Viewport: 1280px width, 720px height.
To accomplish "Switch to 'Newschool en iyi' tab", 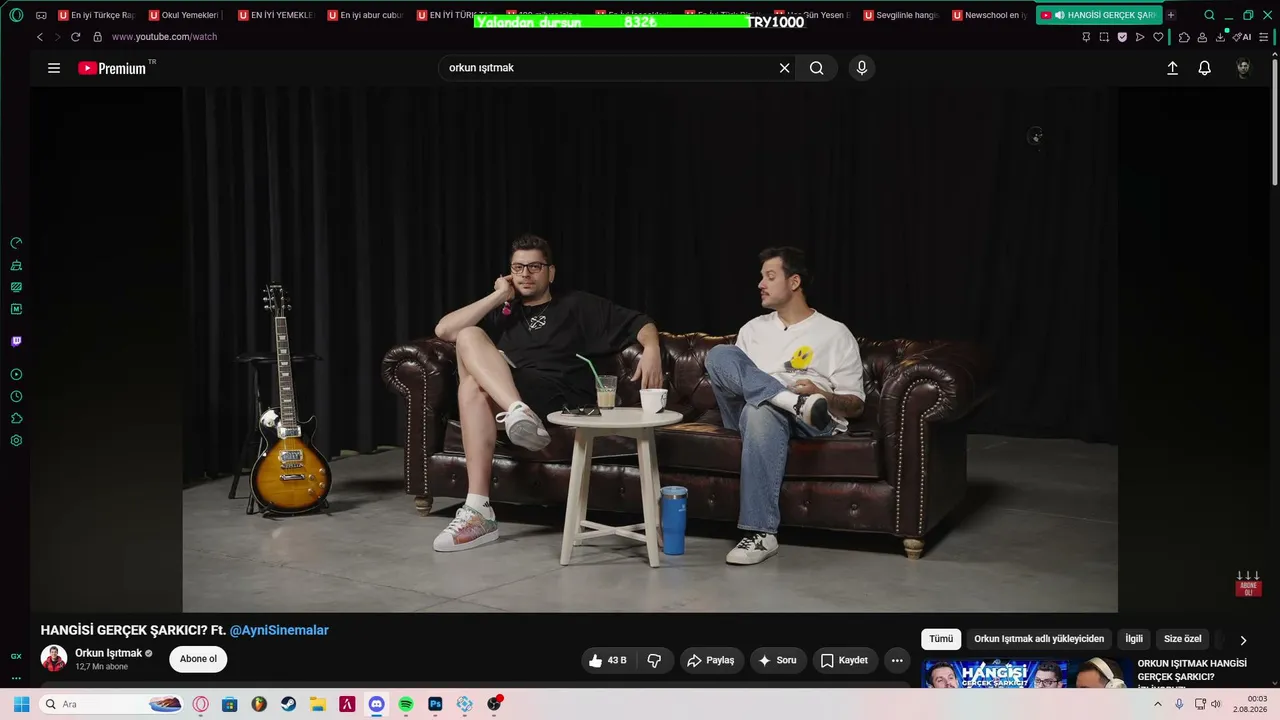I will point(991,15).
